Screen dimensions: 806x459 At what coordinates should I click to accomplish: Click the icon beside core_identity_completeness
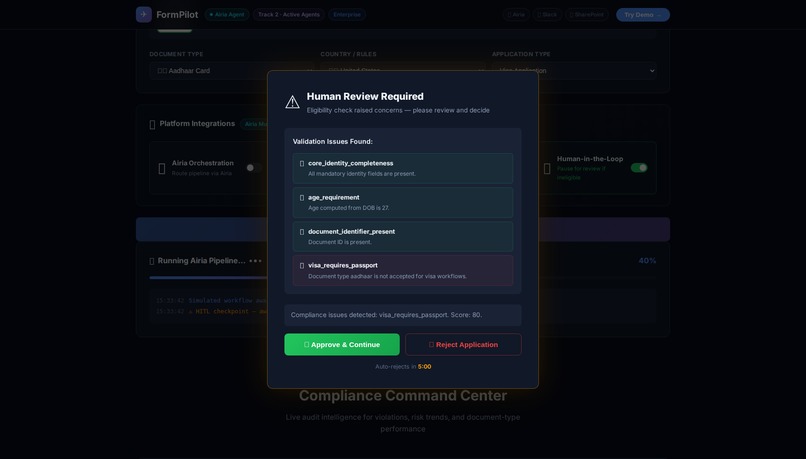coord(302,163)
